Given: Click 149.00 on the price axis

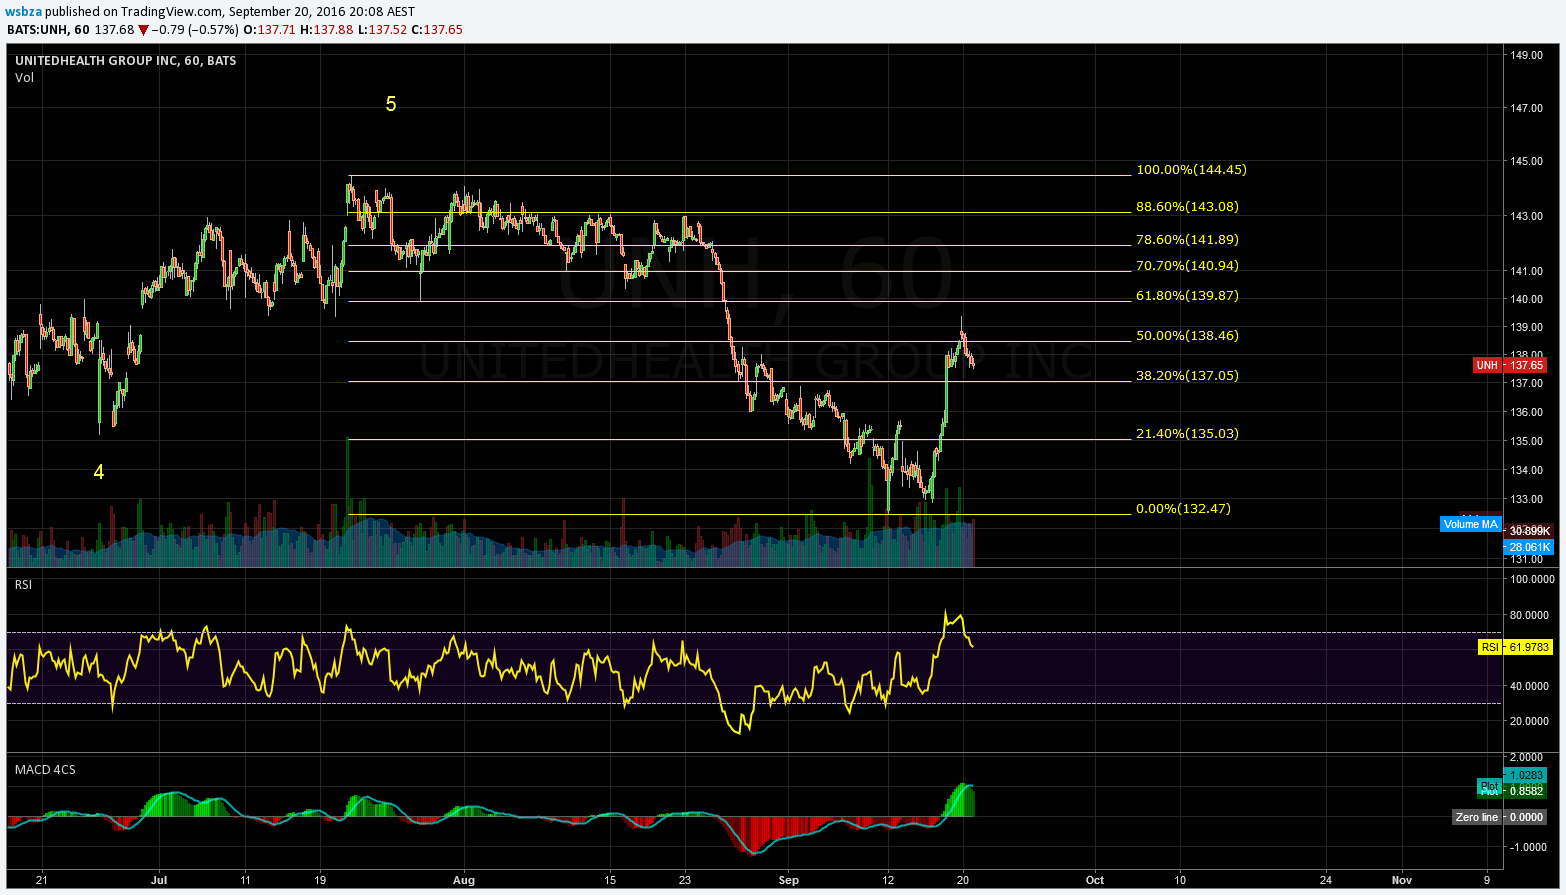Looking at the screenshot, I should [1526, 55].
